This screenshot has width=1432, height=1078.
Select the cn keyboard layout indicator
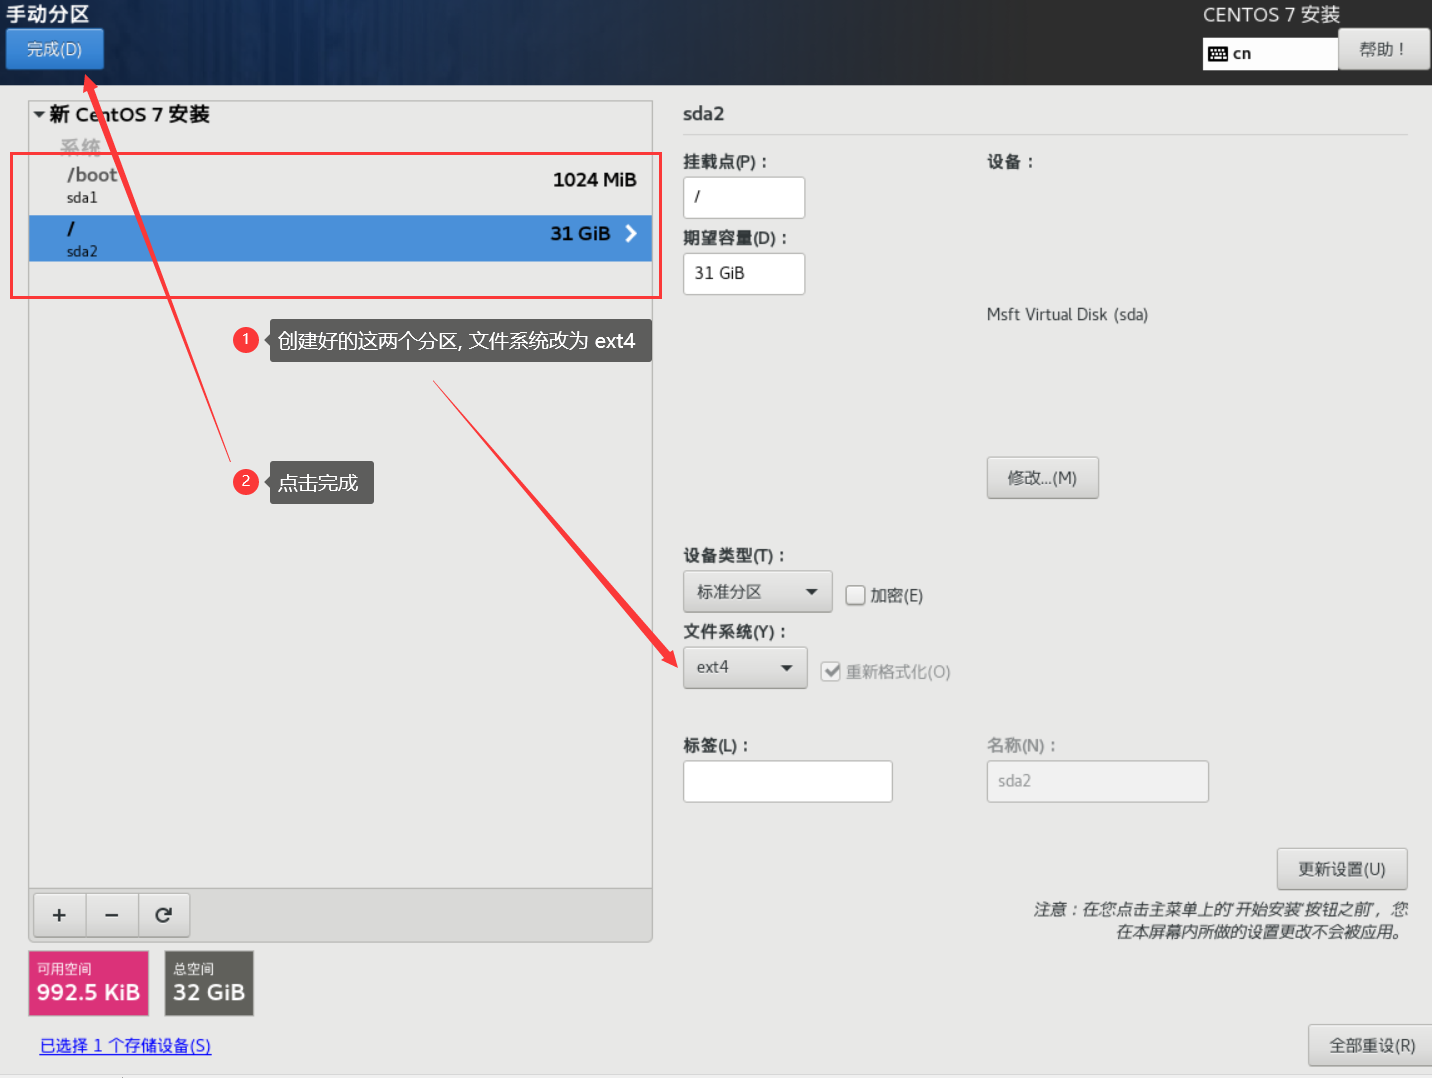pyautogui.click(x=1270, y=54)
